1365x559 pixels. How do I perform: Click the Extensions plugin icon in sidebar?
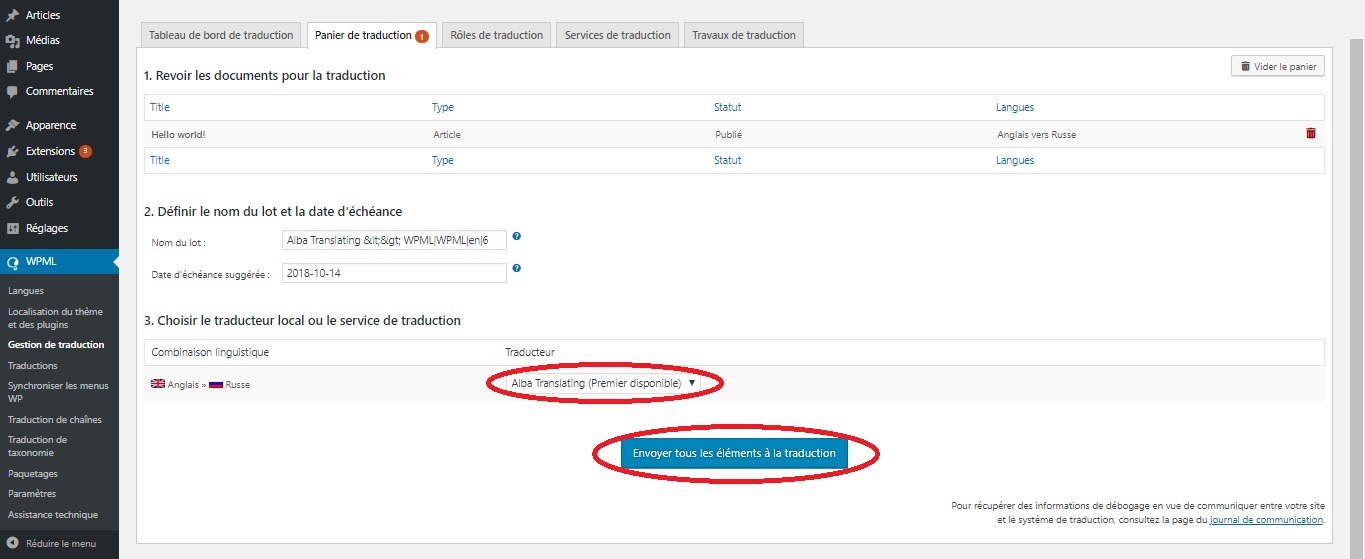(12, 151)
